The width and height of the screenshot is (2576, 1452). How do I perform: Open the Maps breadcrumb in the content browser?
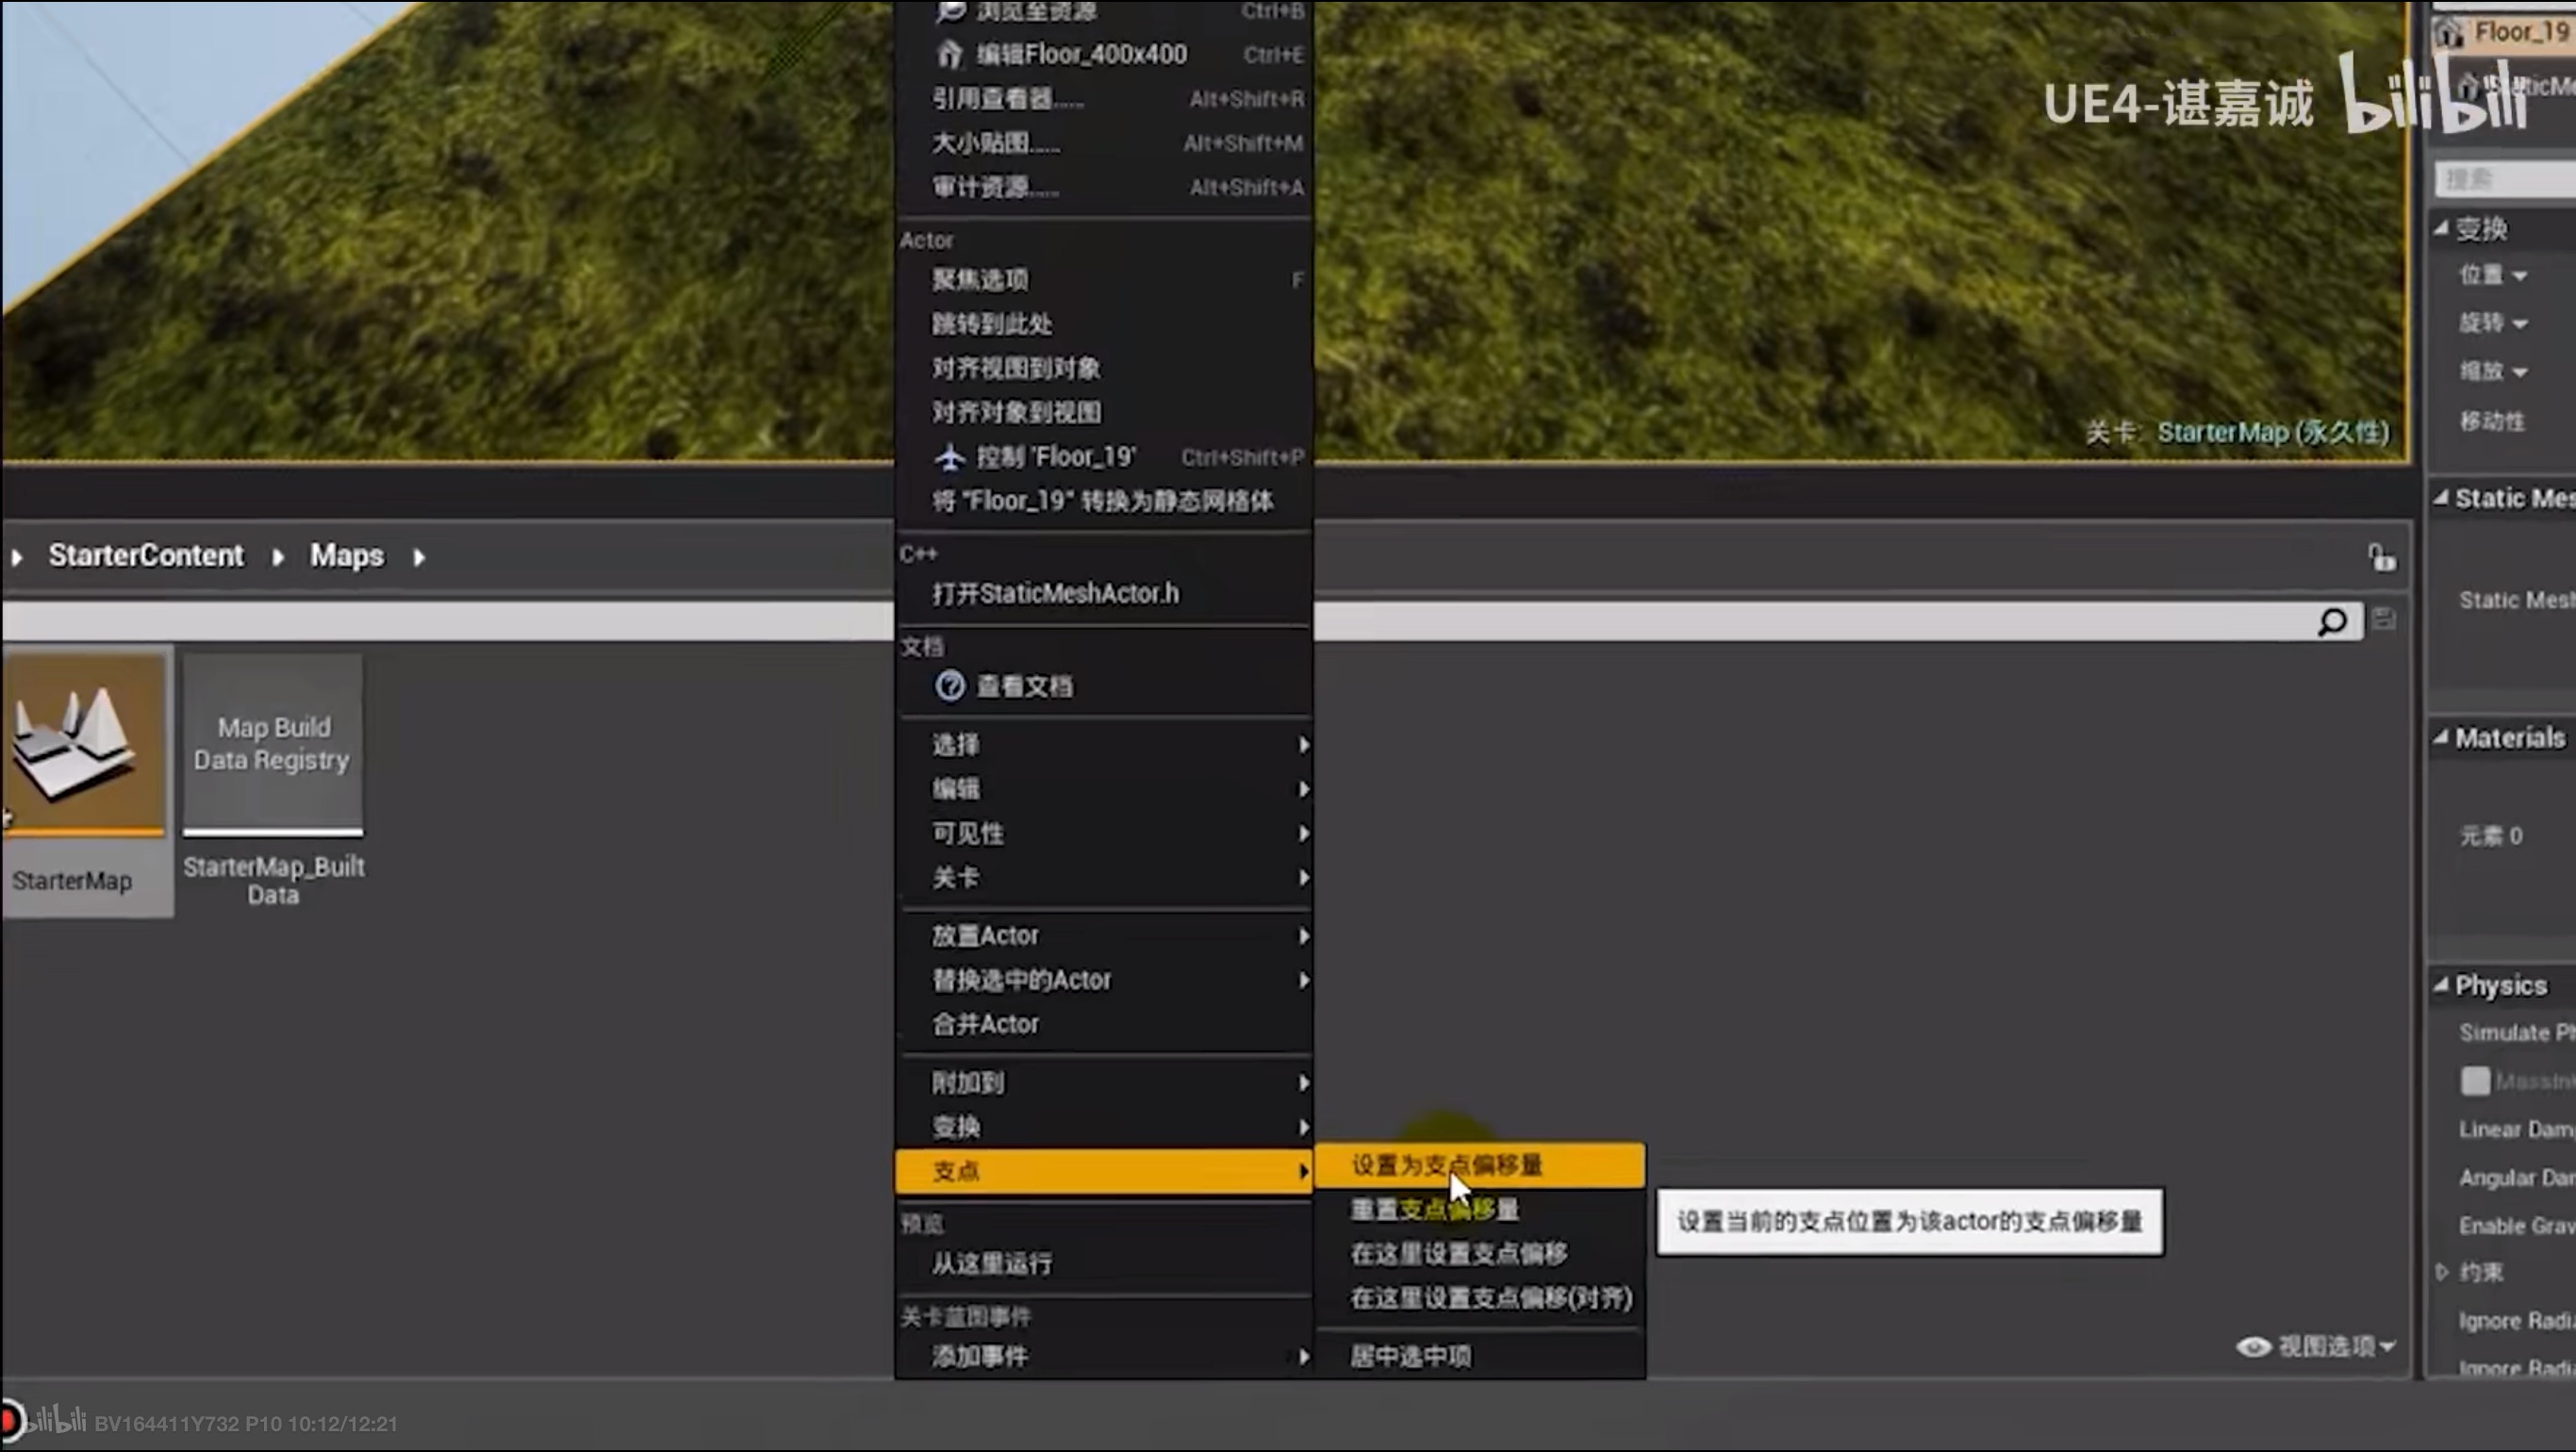point(345,556)
